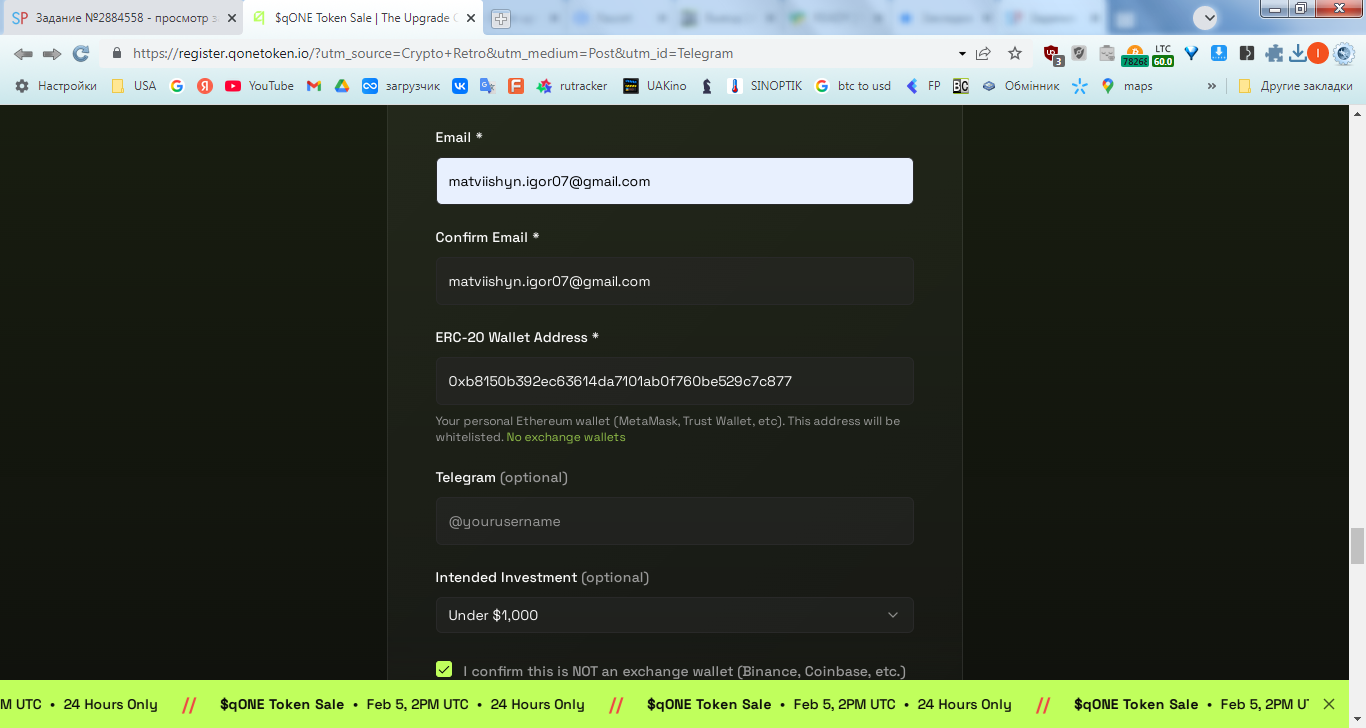Open the blue diamond extension
Viewport: 1366px width, 728px height.
[1191, 54]
